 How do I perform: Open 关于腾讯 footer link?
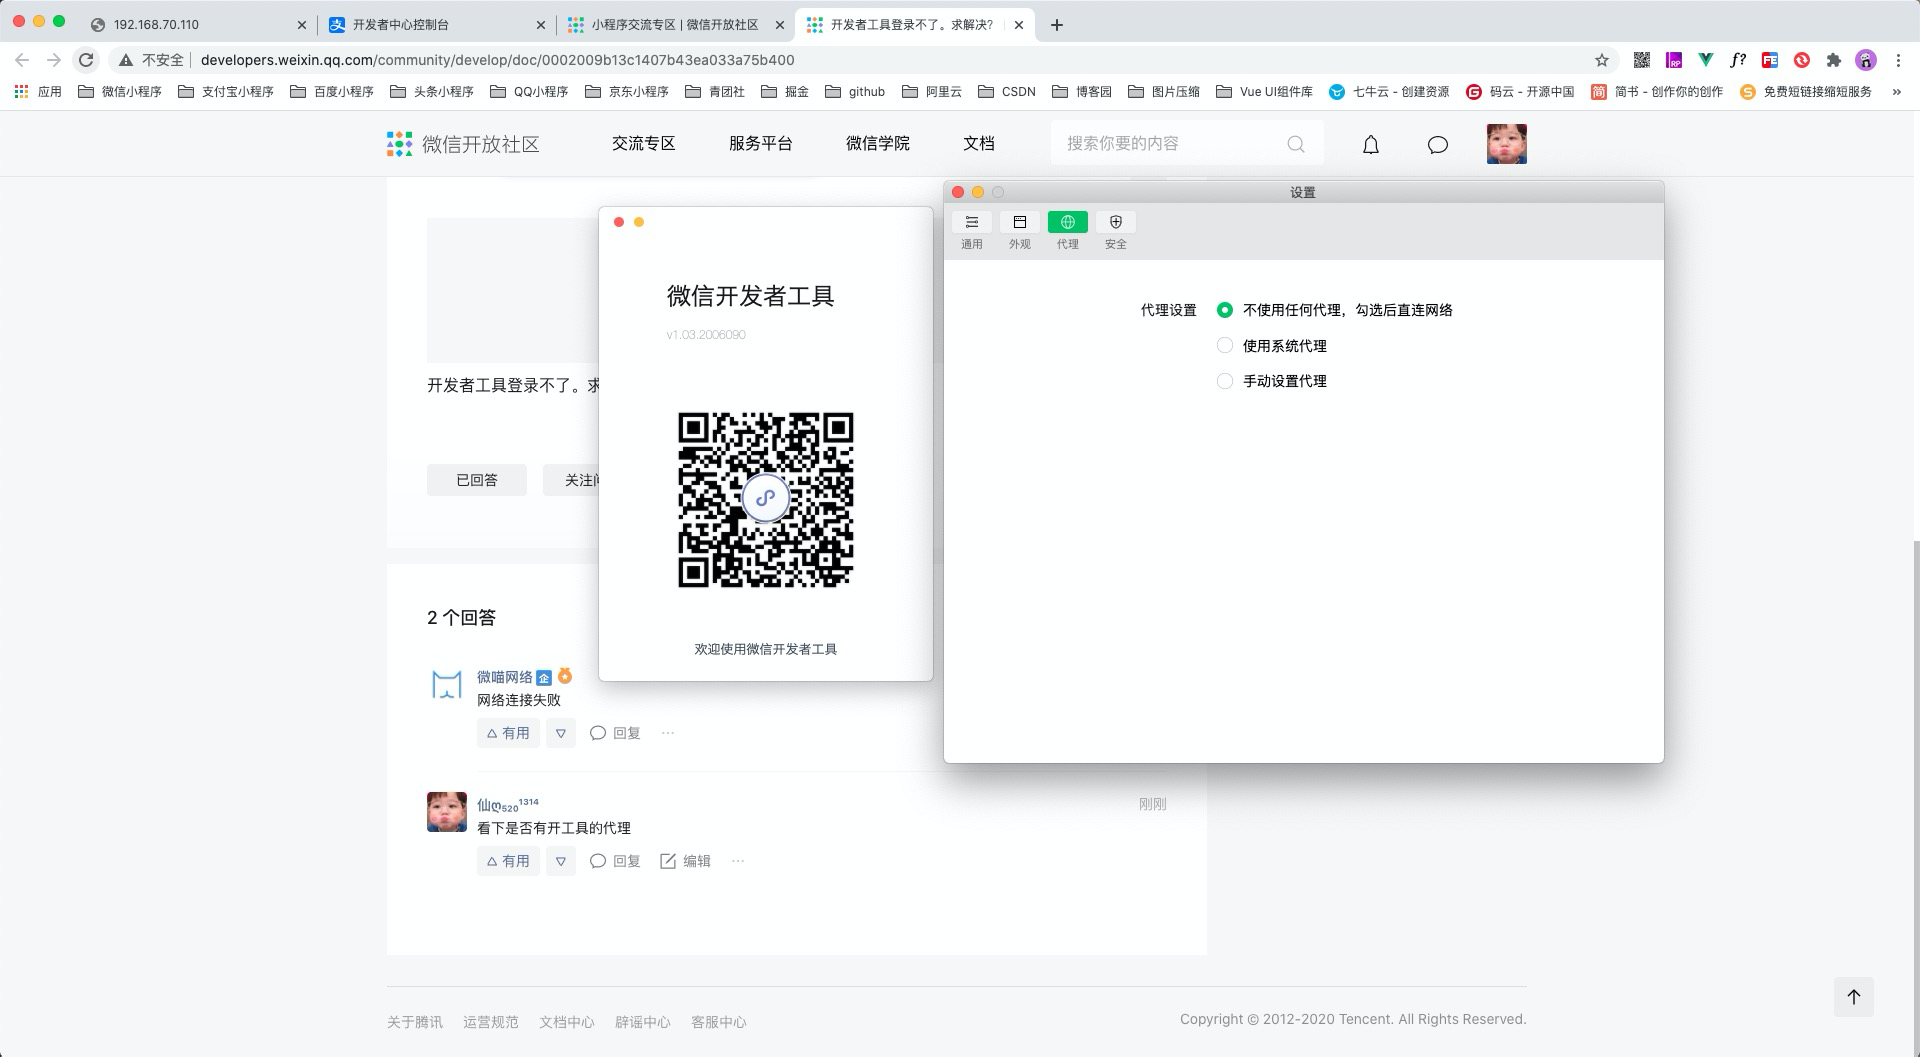(415, 1022)
